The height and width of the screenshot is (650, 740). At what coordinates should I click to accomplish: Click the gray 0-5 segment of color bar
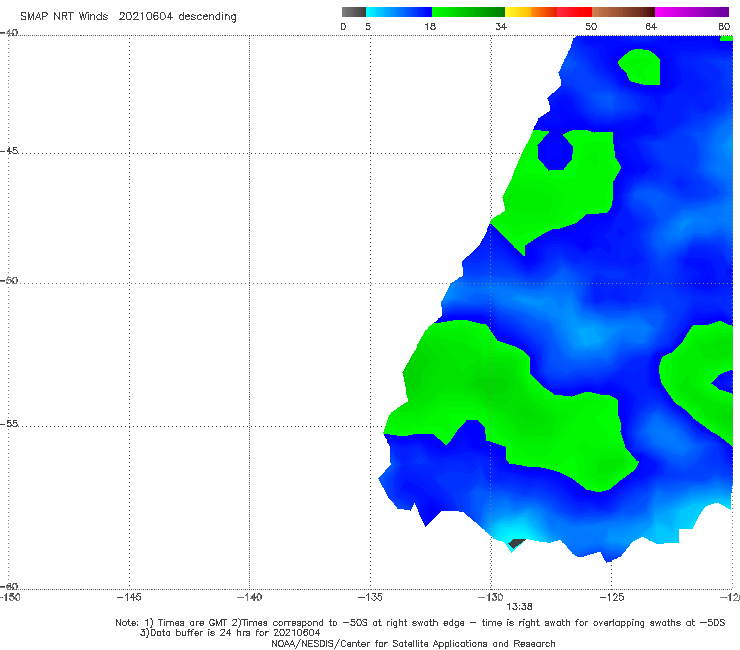click(353, 12)
